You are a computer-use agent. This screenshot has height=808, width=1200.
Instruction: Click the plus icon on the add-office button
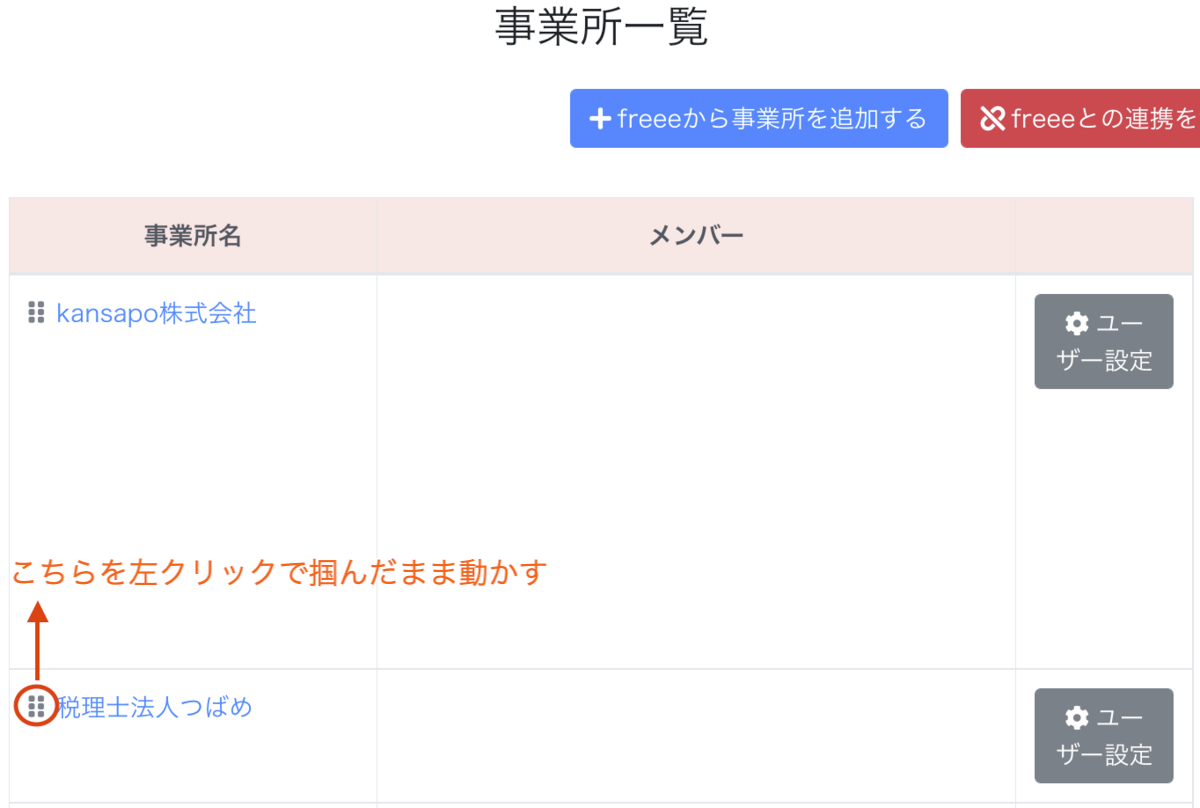(x=600, y=119)
